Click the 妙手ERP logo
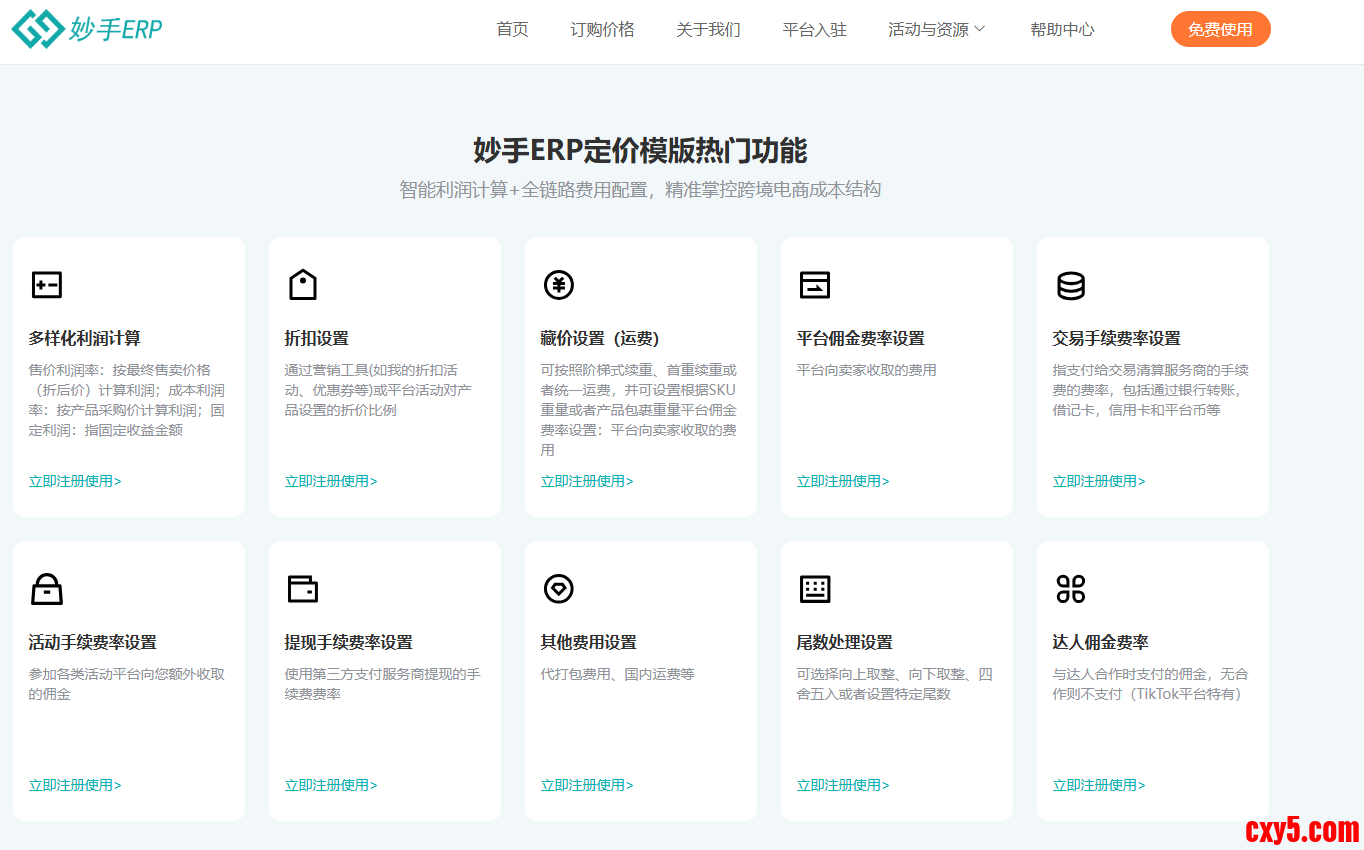Screen dimensions: 1364x850 point(87,29)
